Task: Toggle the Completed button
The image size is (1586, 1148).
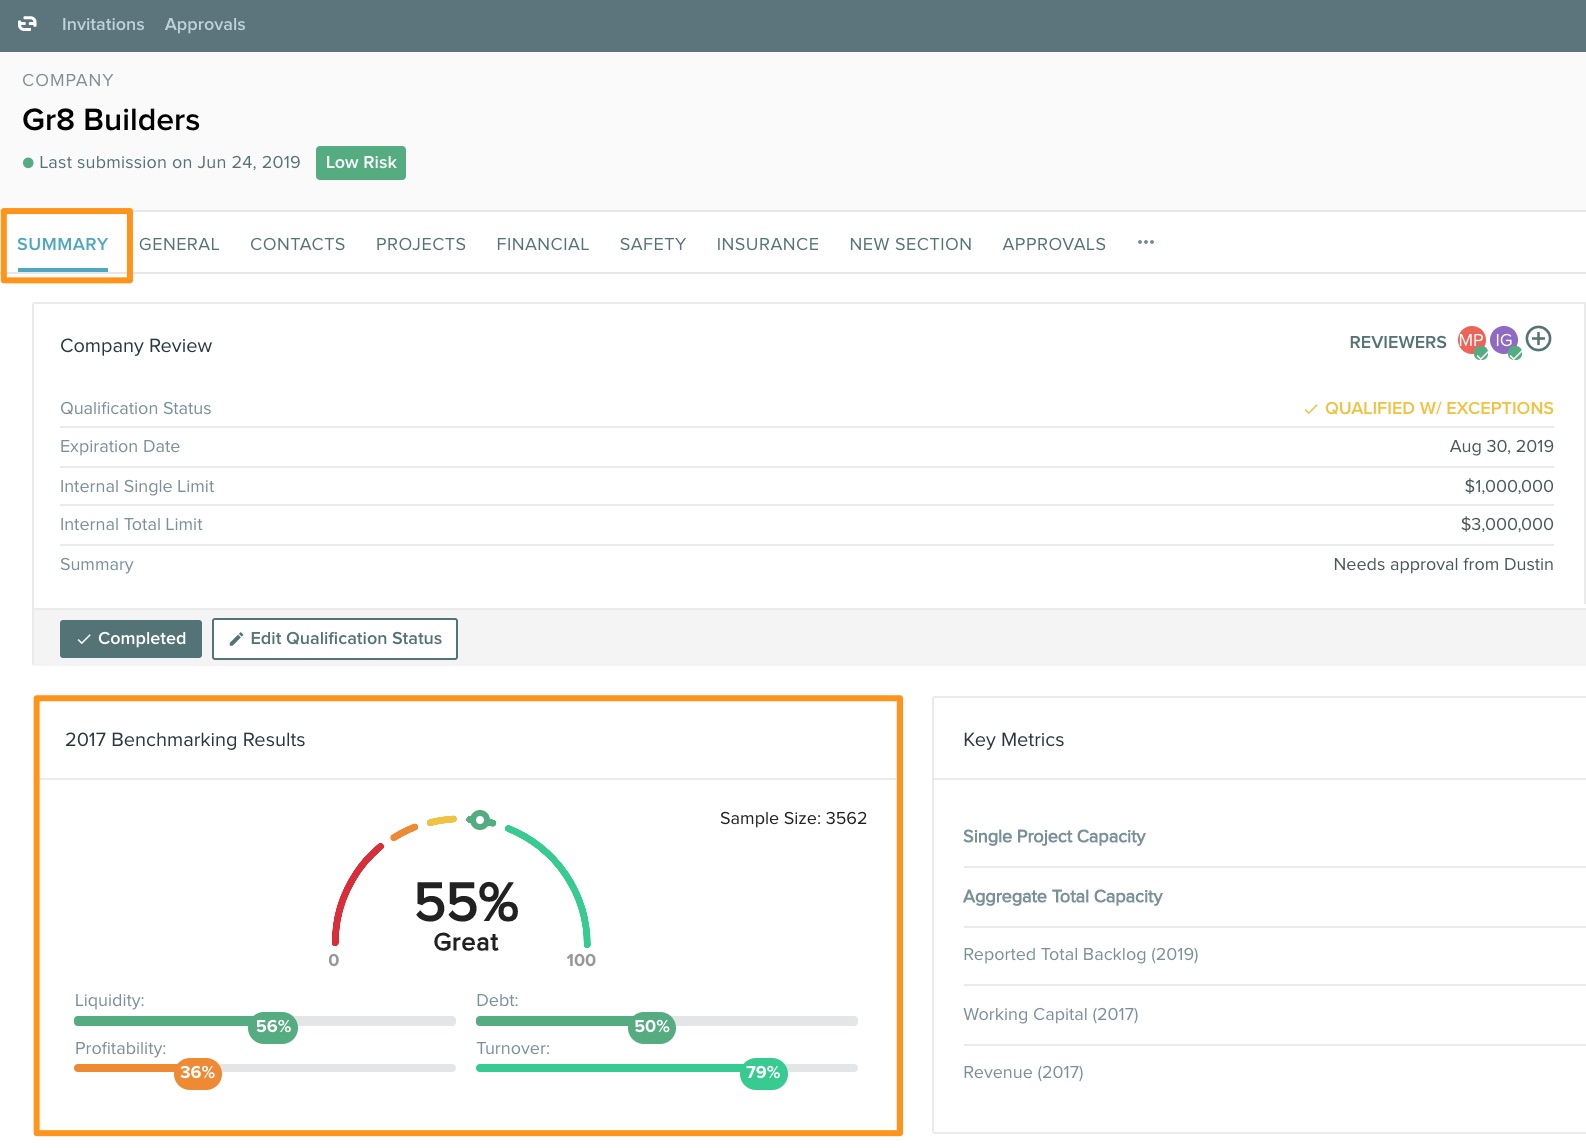Action: click(131, 639)
